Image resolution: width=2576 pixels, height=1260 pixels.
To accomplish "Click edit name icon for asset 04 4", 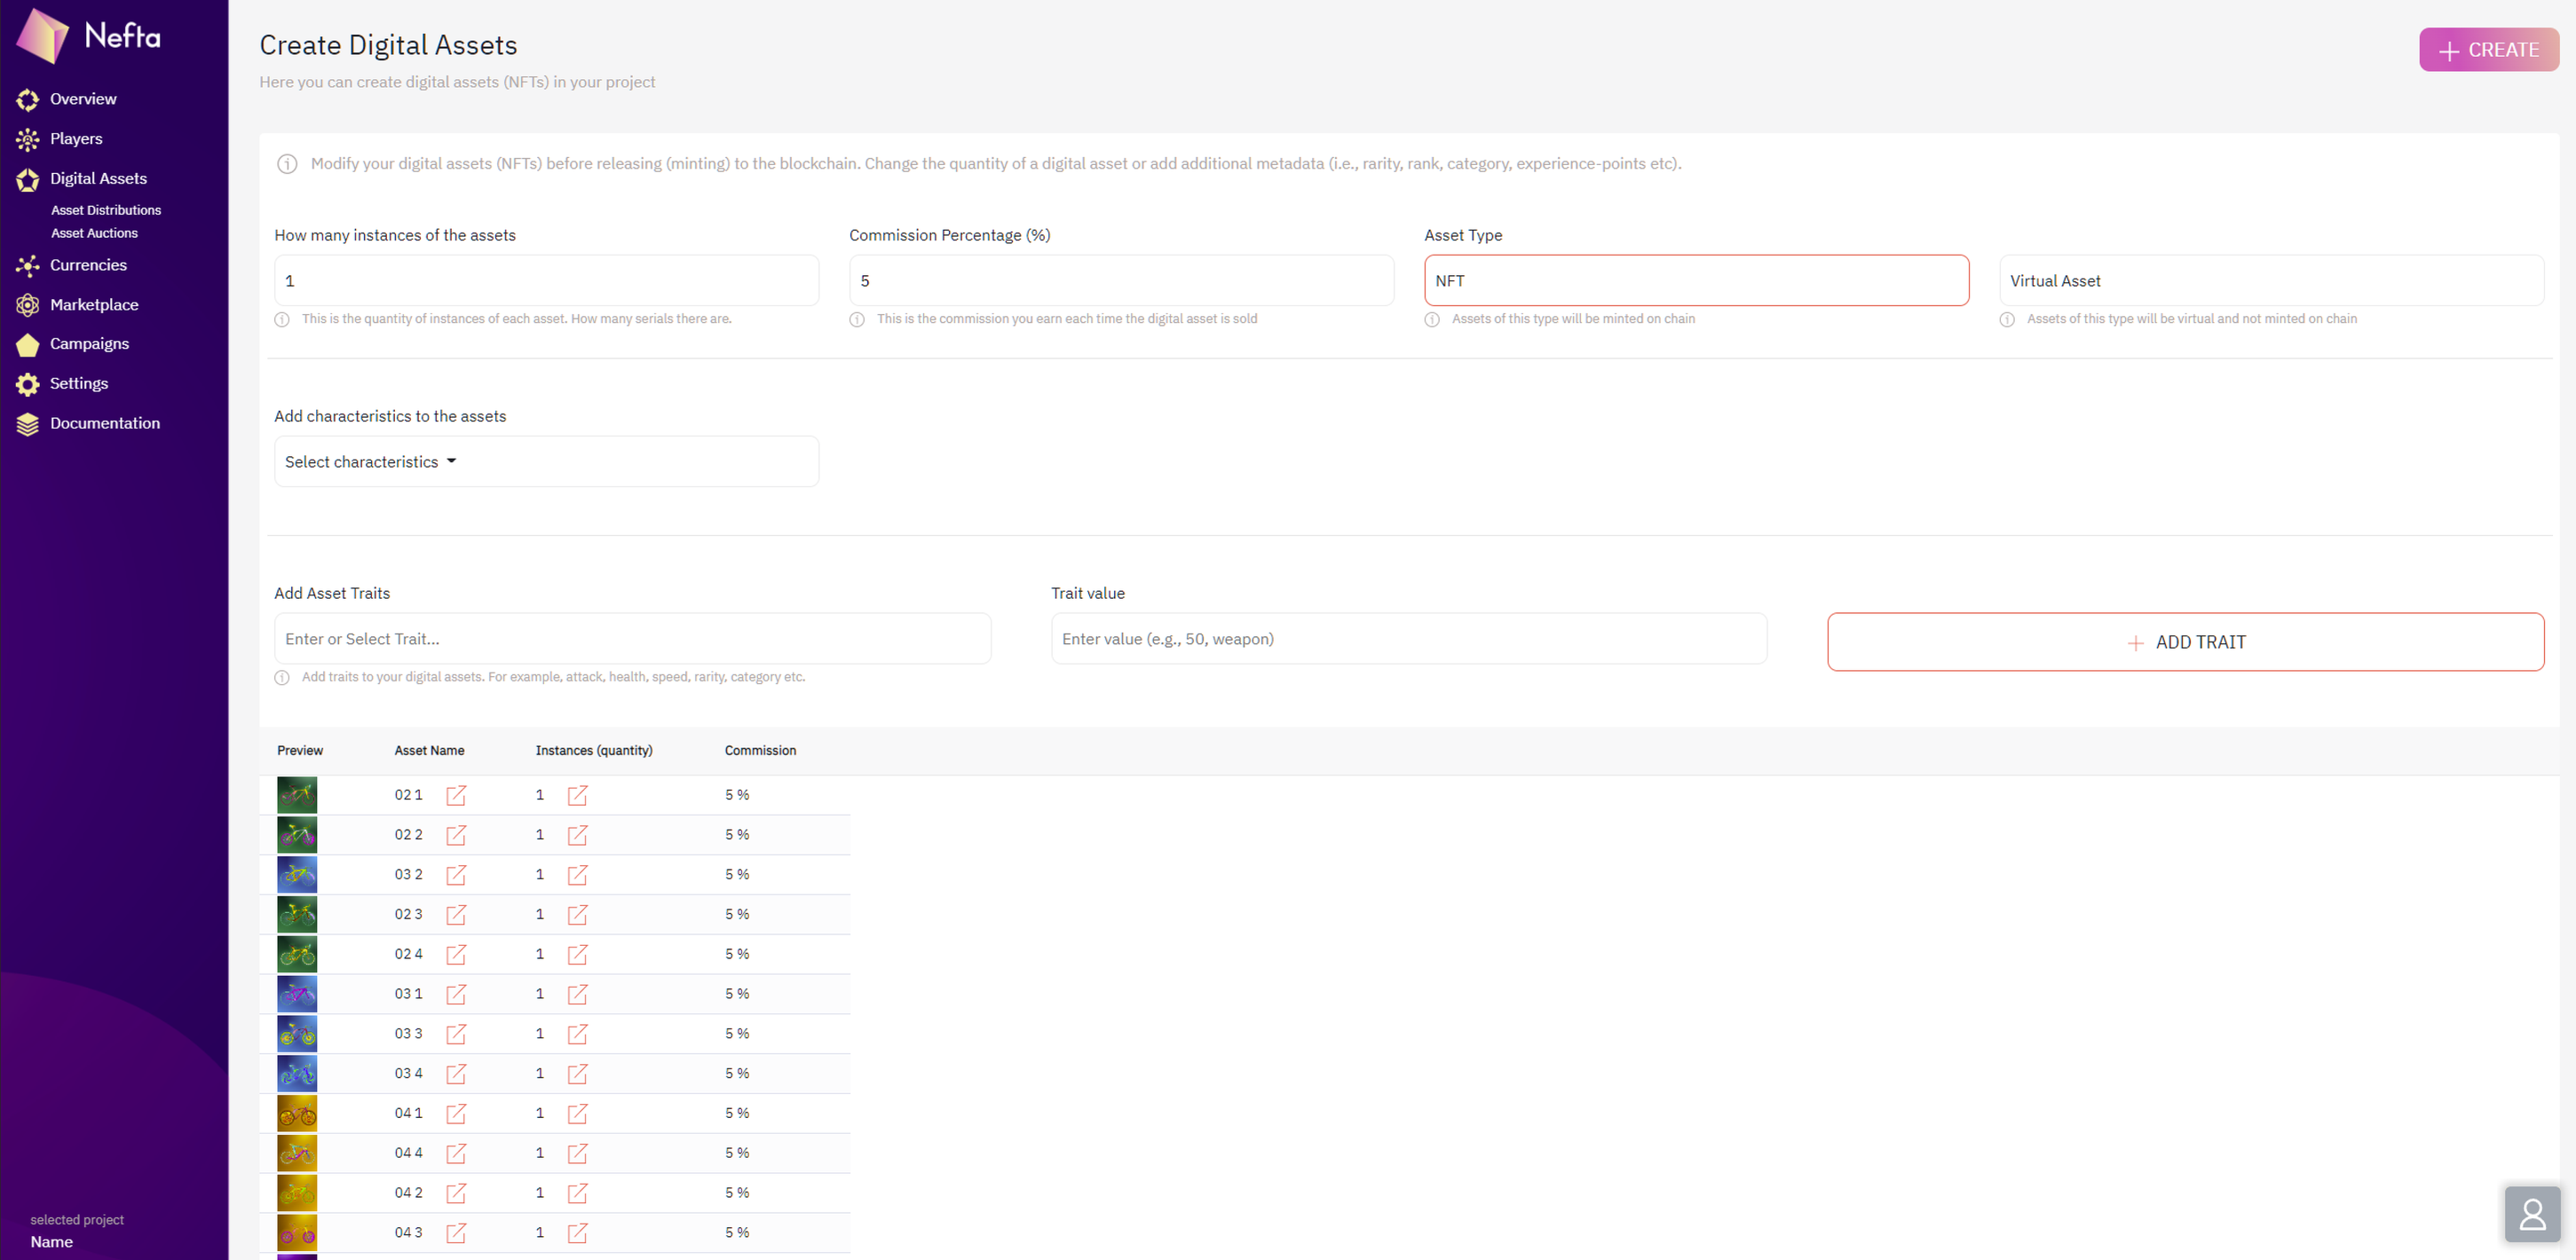I will [456, 1153].
